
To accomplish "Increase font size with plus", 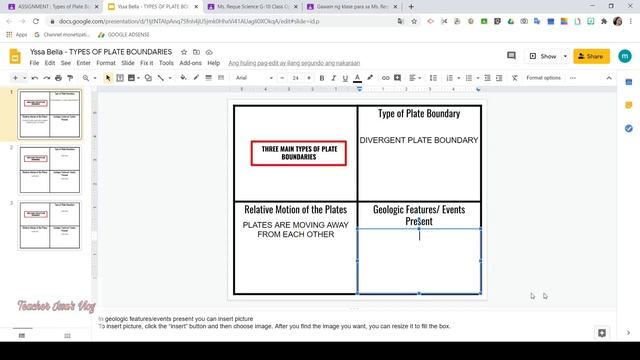I will point(309,78).
